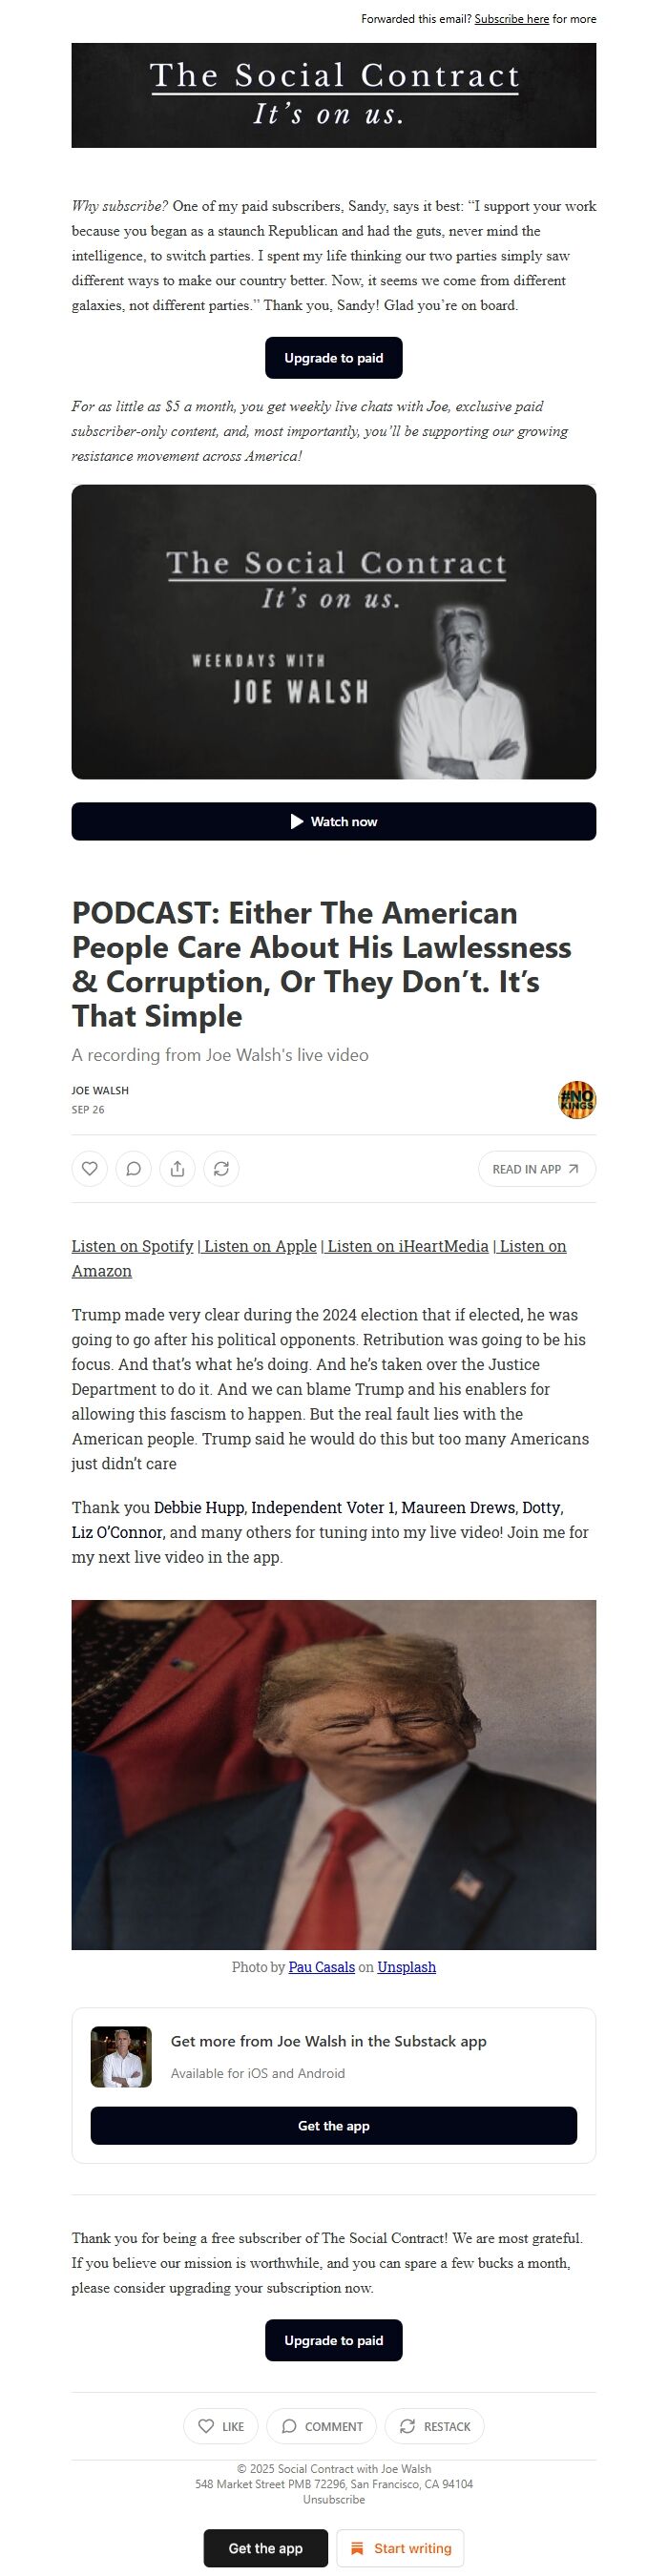Click the footer COMMENT button

(x=322, y=2426)
